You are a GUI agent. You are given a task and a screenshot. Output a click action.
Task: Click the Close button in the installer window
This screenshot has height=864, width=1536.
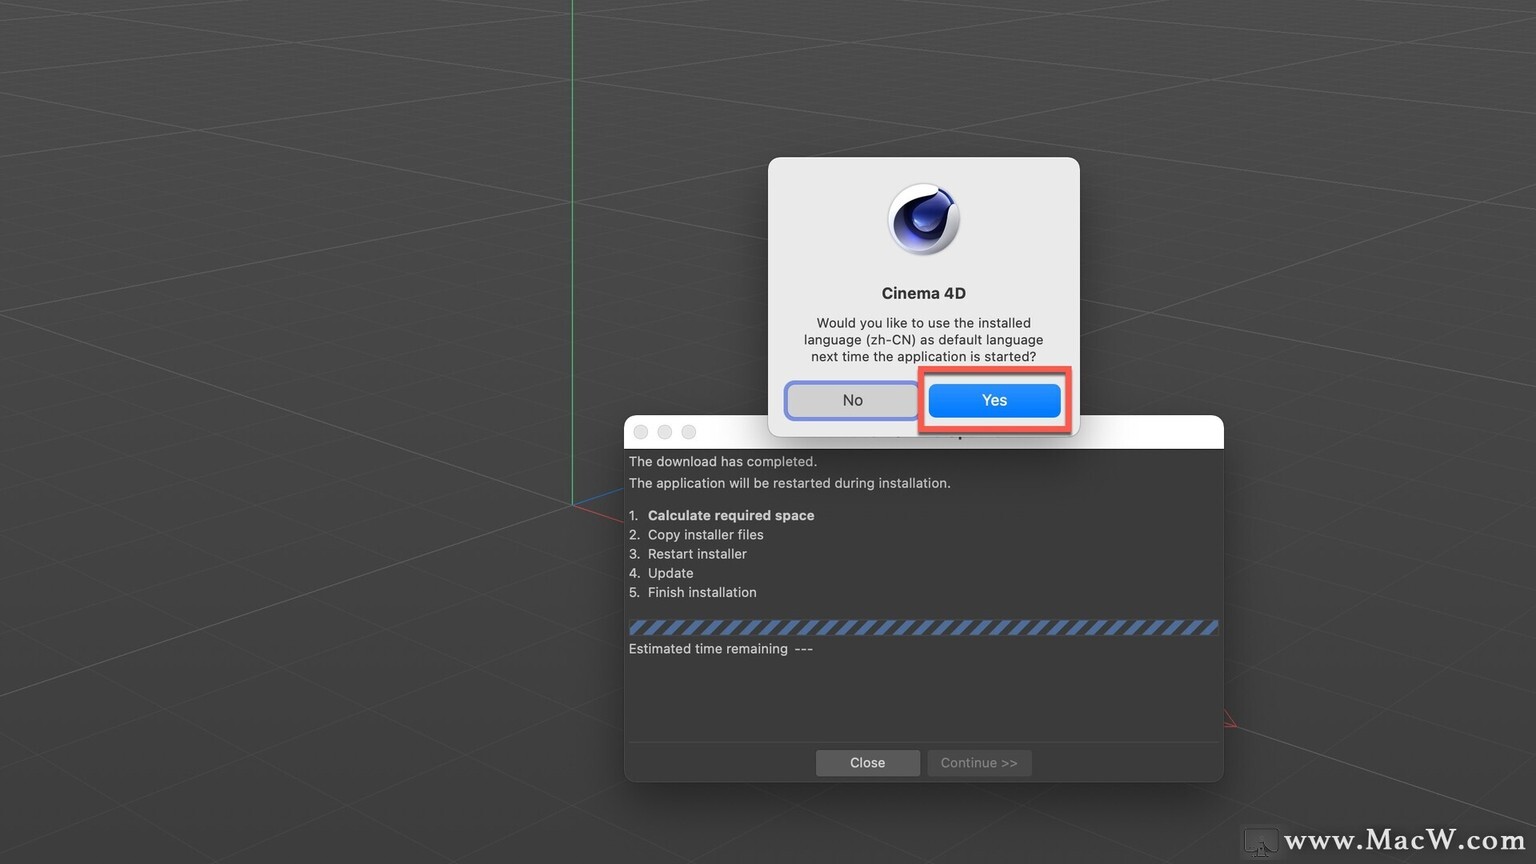pos(867,763)
